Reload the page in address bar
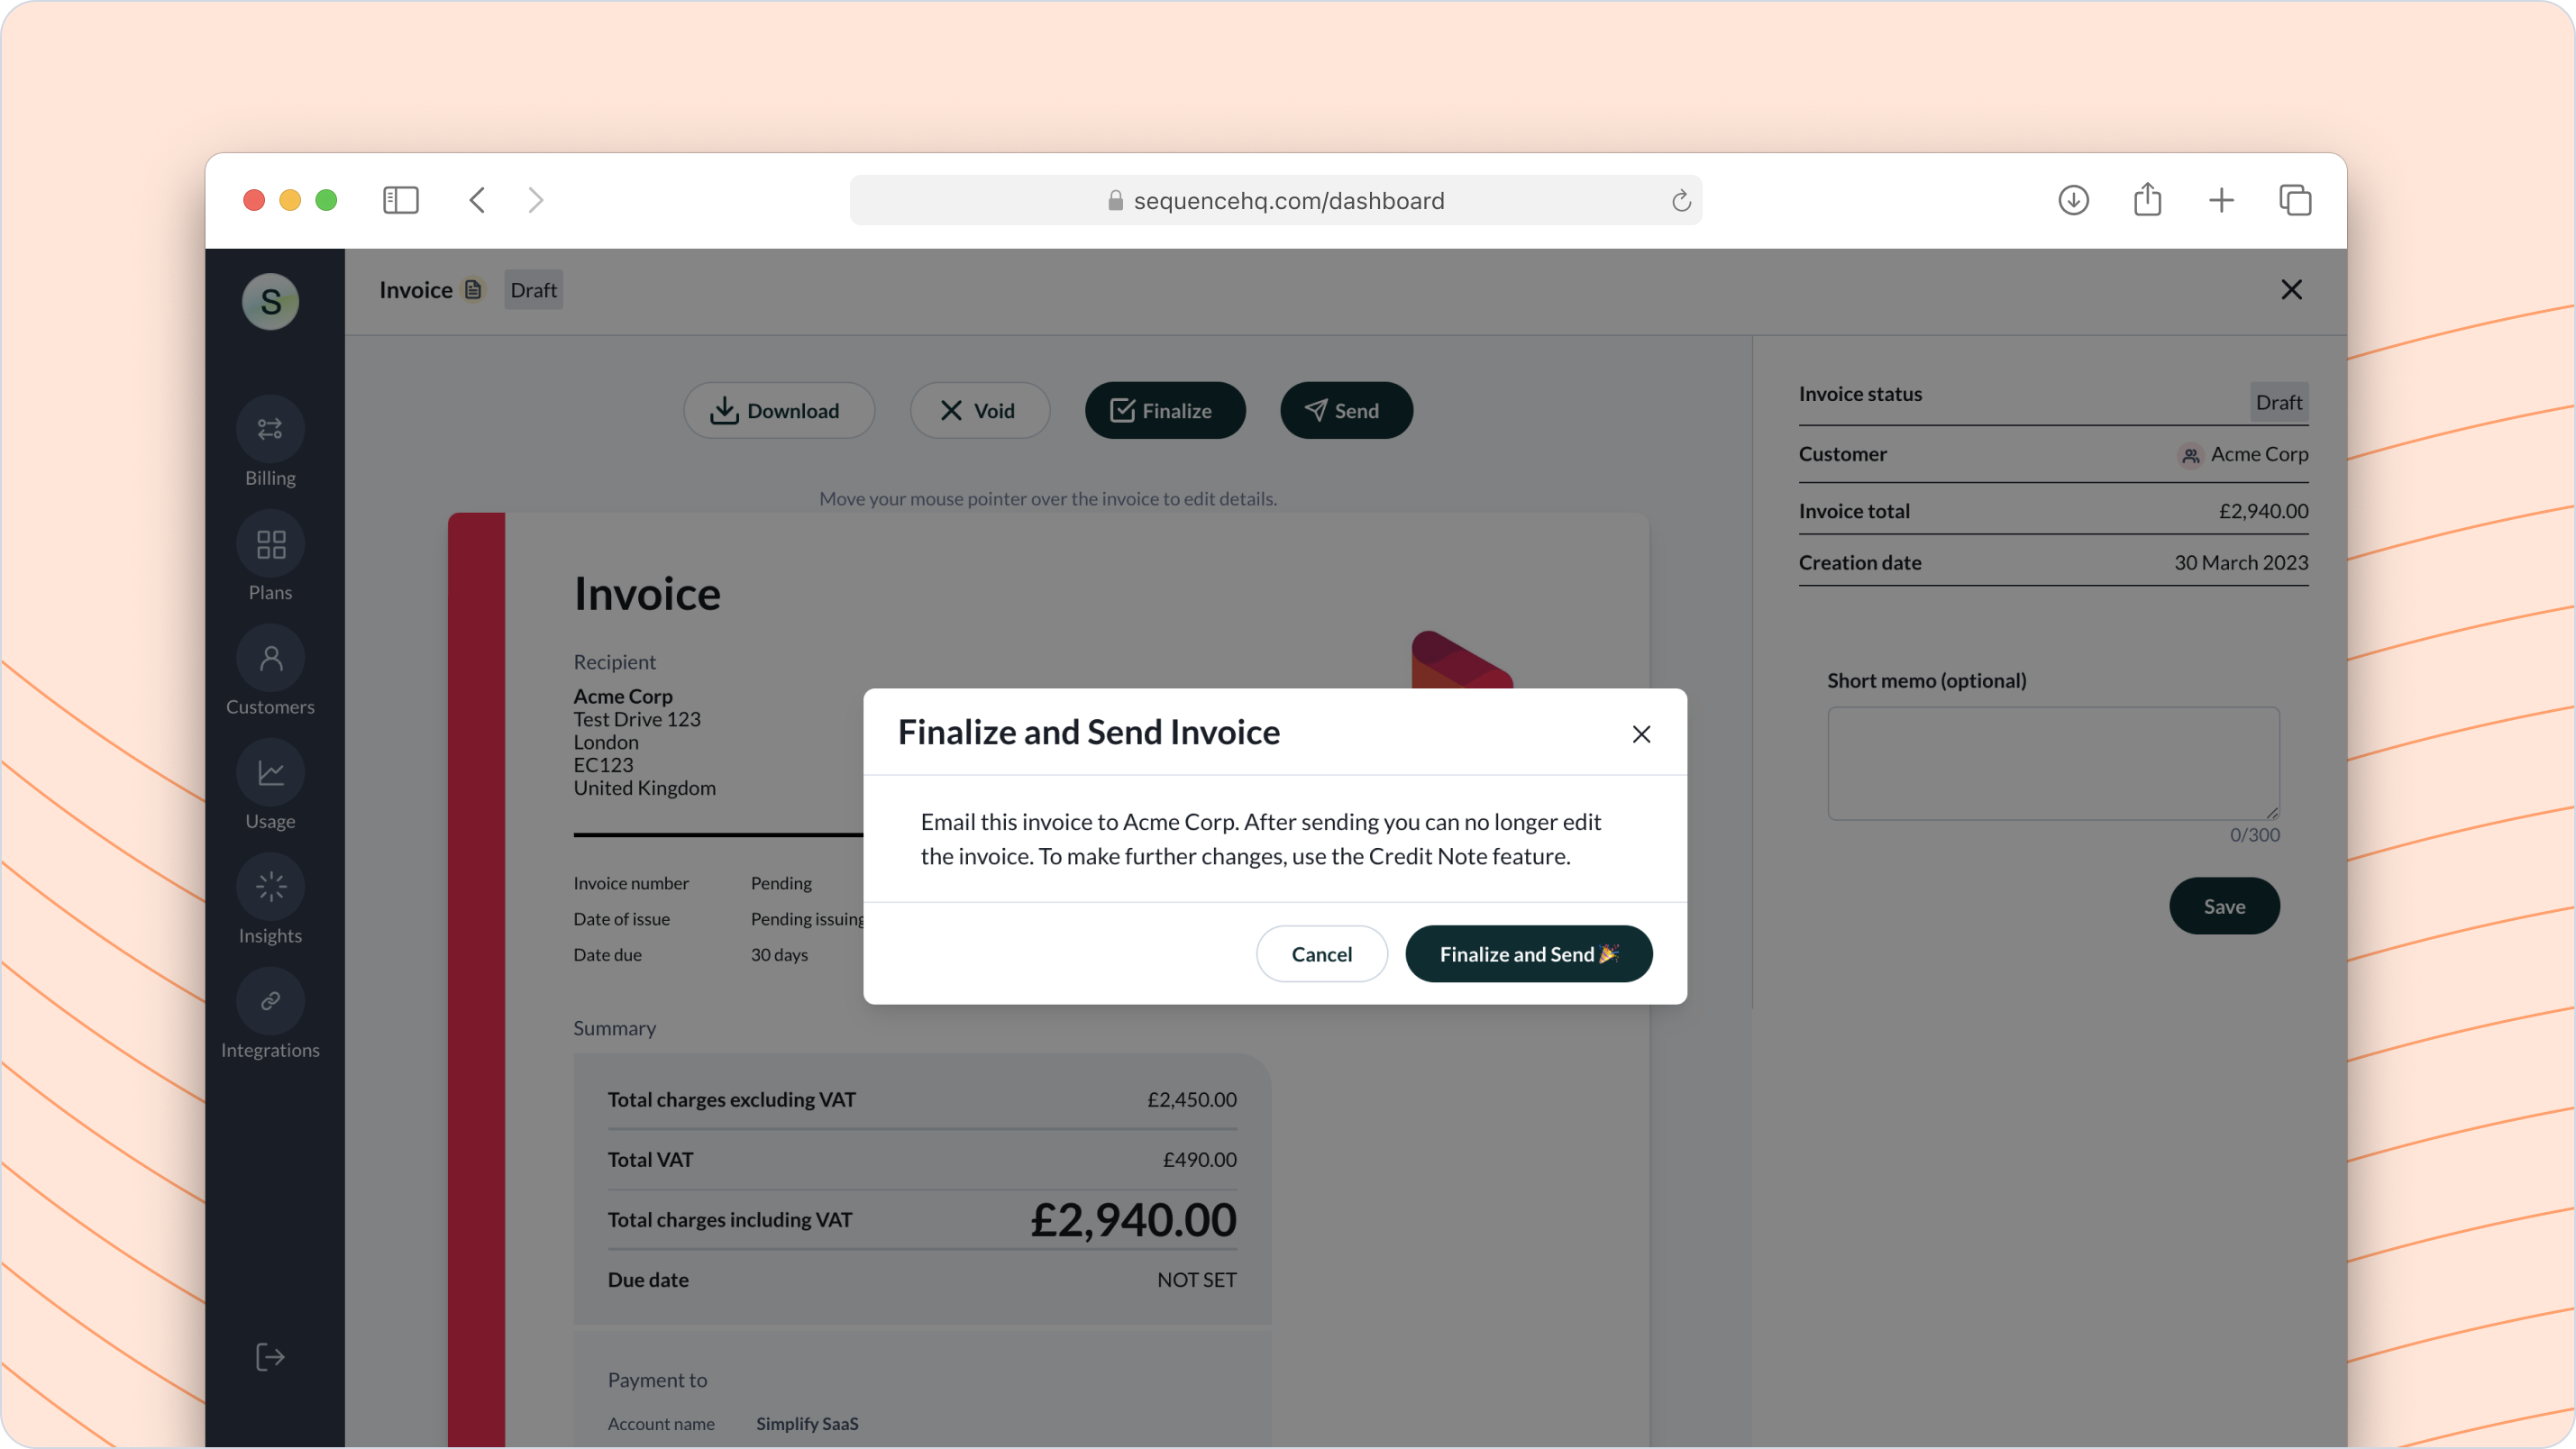2576x1449 pixels. pos(1681,201)
